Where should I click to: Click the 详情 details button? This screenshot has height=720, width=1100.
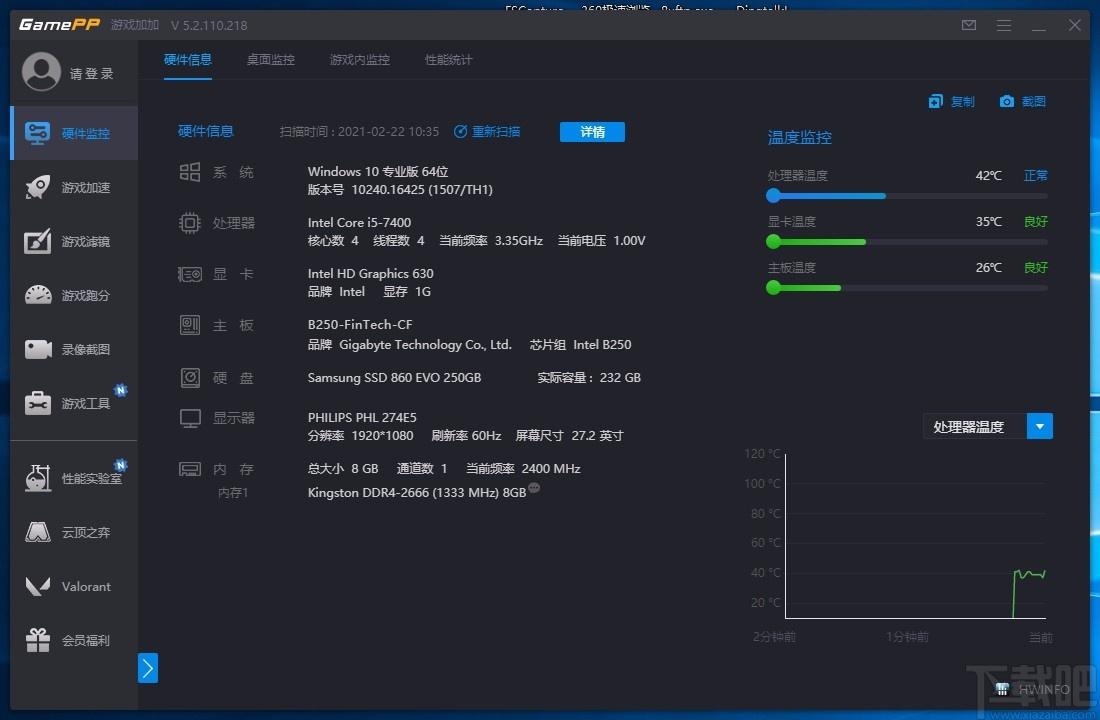[592, 132]
